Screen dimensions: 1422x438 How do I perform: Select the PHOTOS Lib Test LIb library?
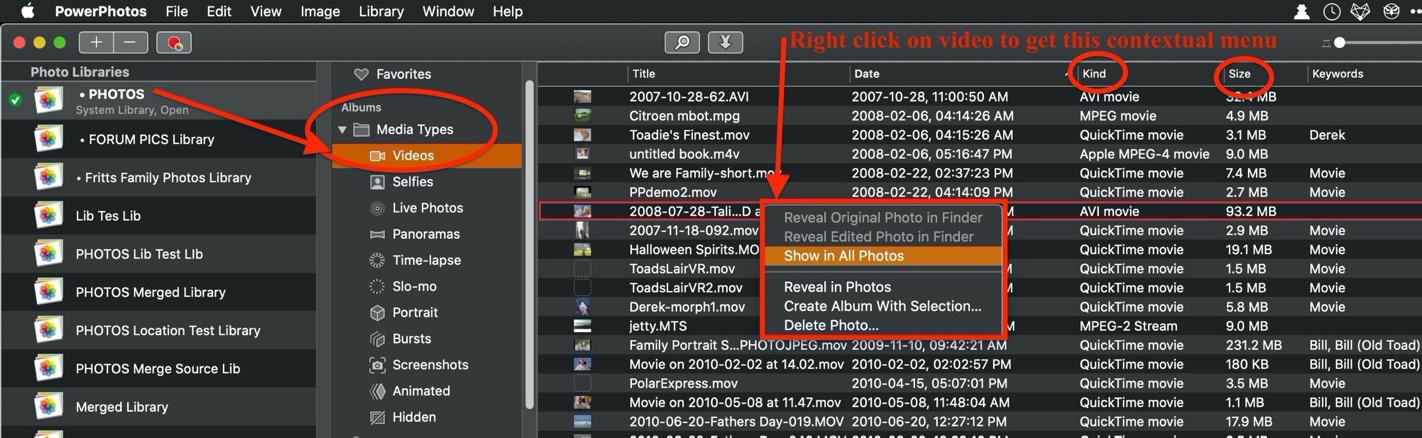coord(158,254)
